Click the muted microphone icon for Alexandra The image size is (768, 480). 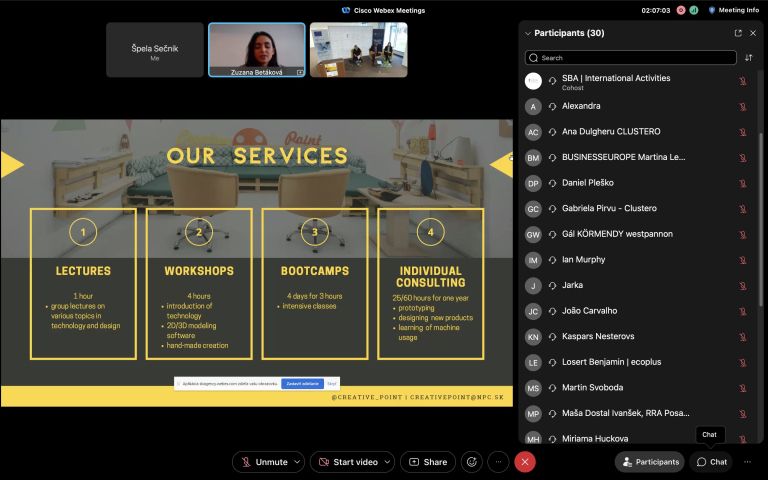tap(743, 106)
